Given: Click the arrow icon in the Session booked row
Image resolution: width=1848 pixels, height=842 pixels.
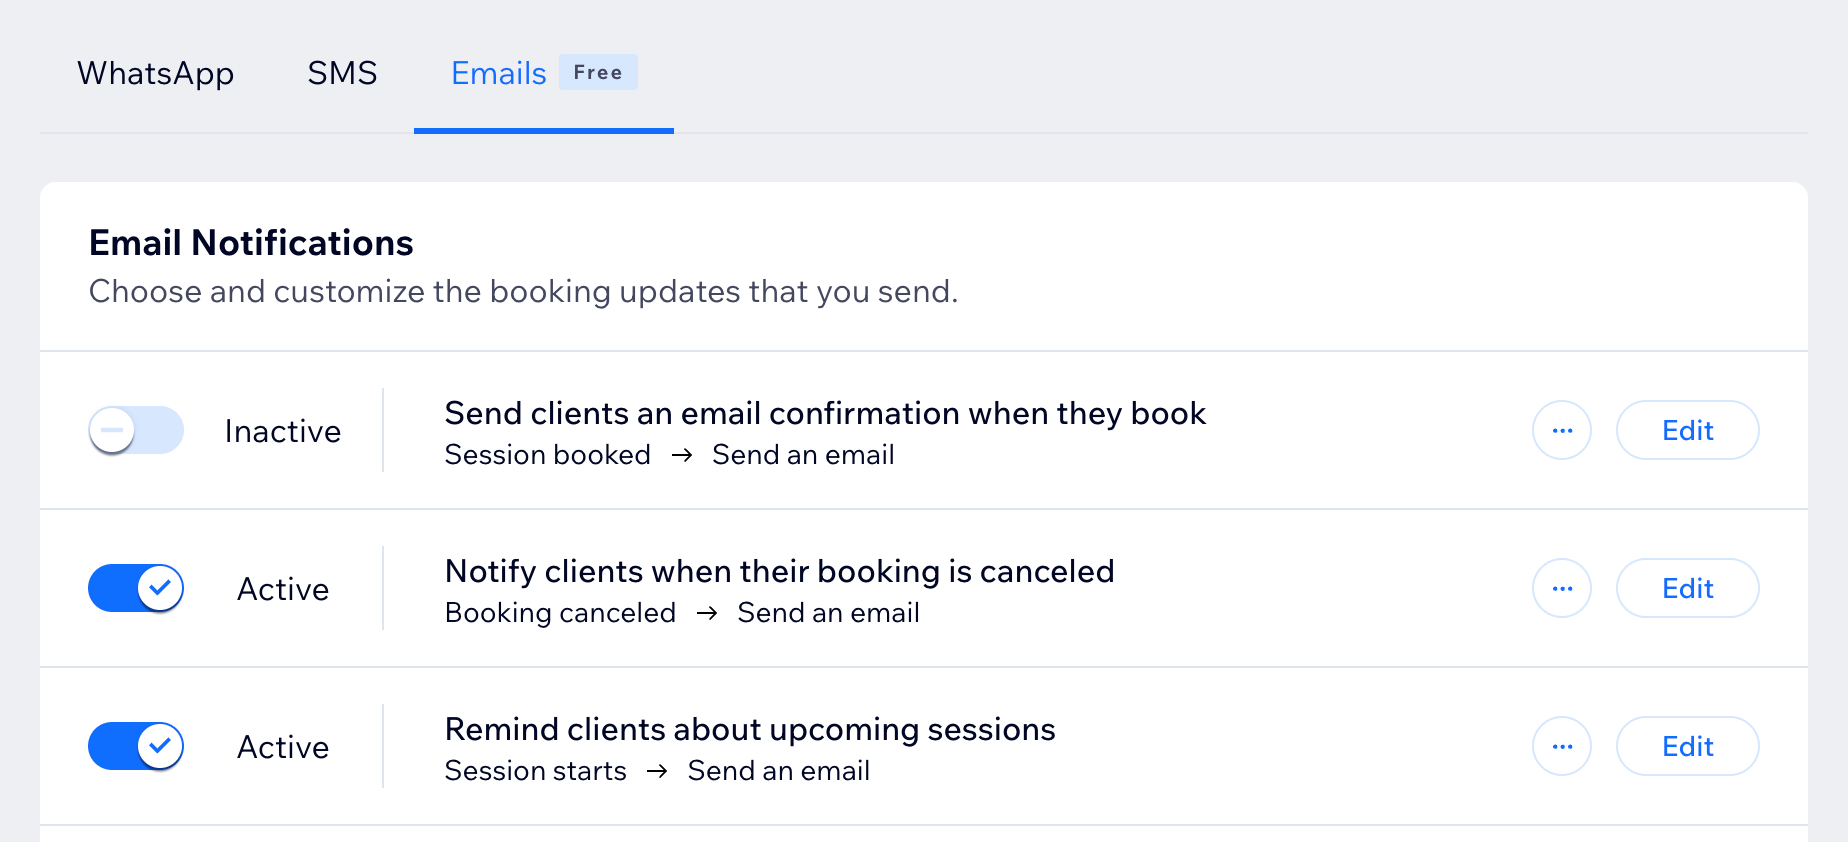Looking at the screenshot, I should pos(684,455).
